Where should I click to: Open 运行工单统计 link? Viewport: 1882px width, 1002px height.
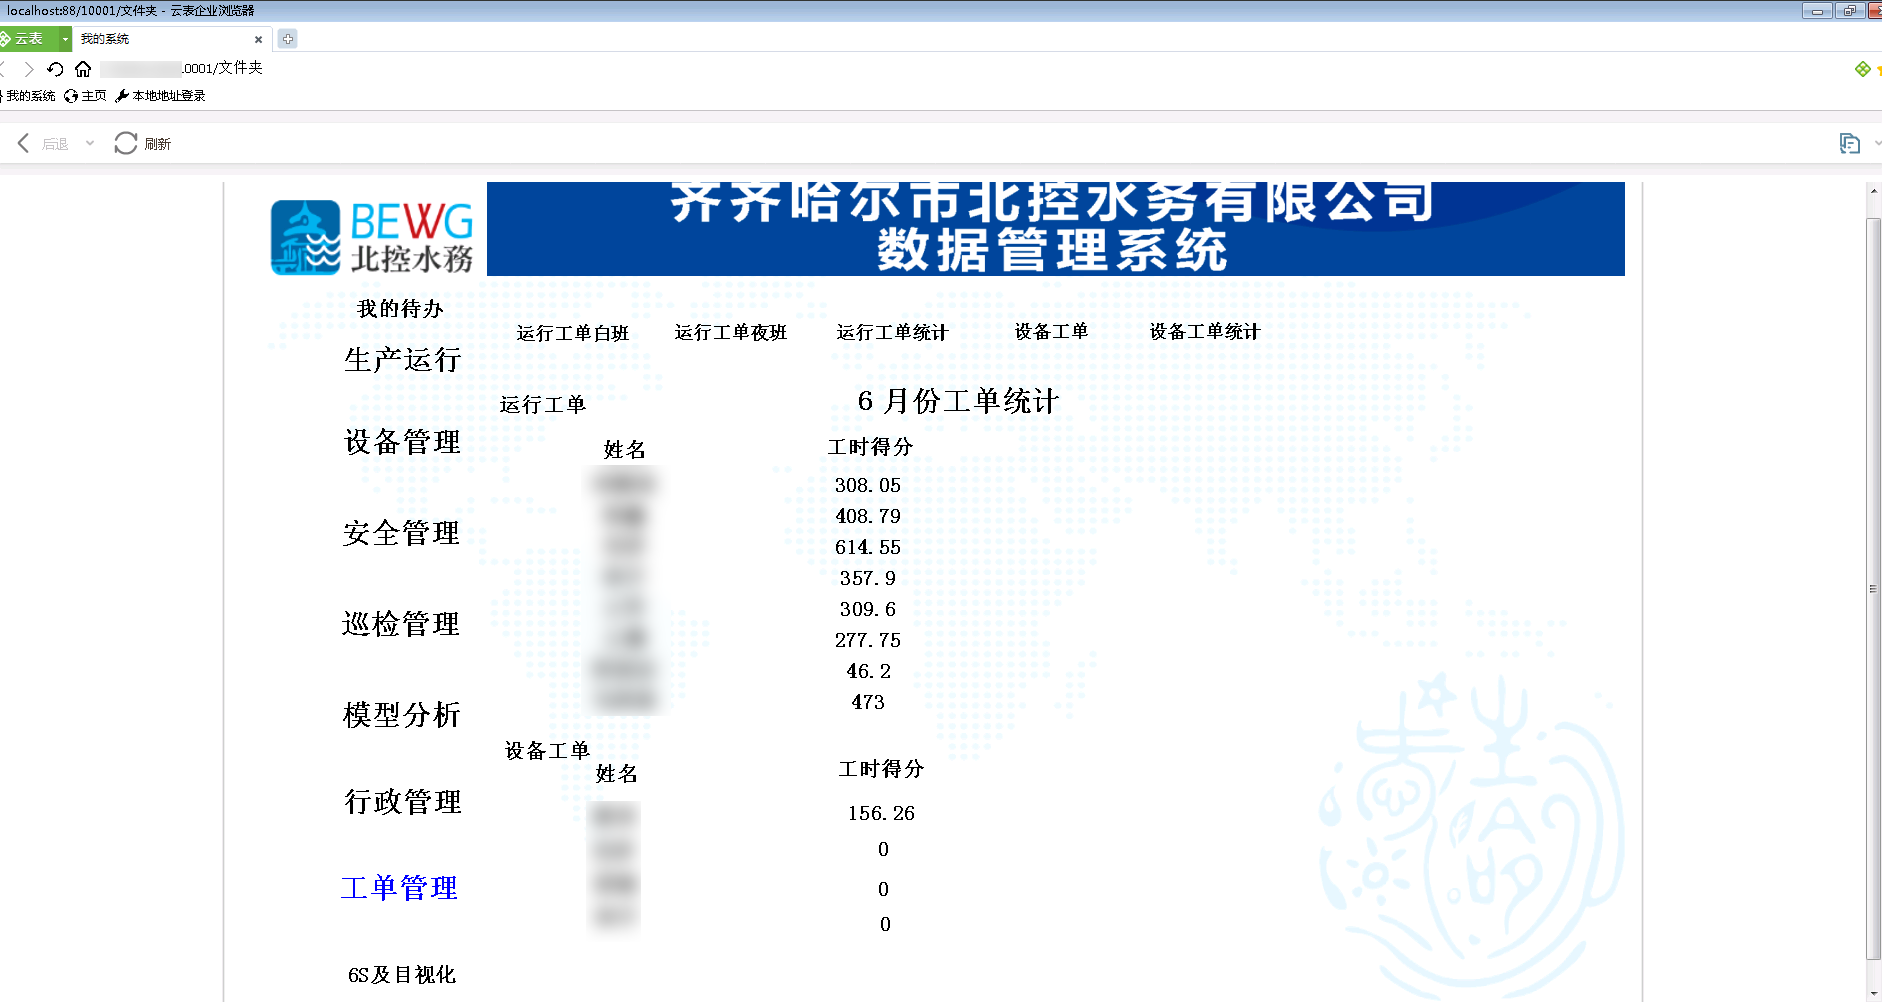pos(893,332)
